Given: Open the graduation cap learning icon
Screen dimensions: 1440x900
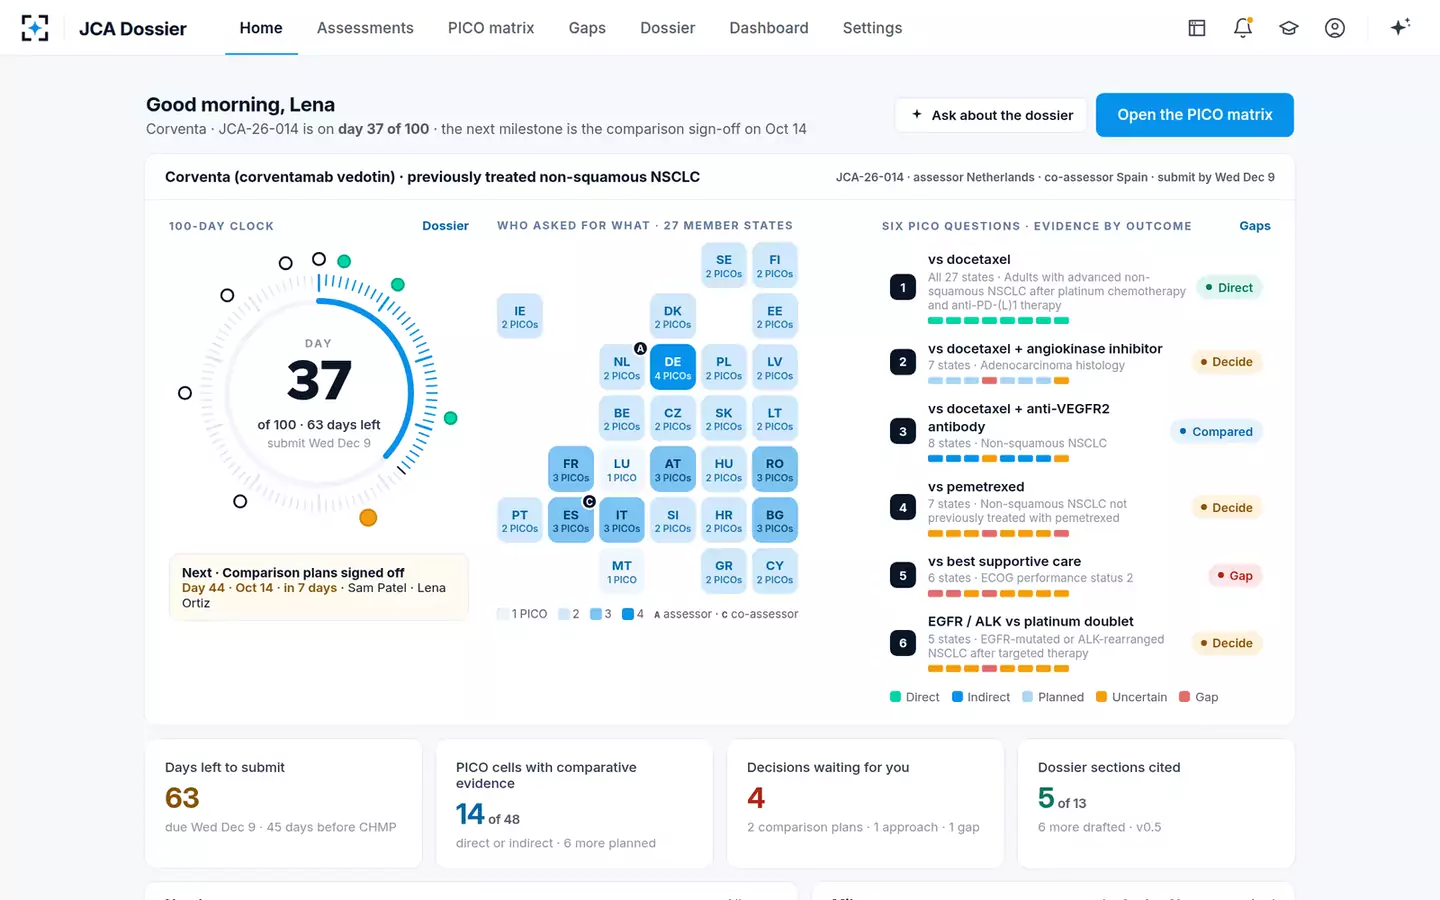Looking at the screenshot, I should 1289,28.
